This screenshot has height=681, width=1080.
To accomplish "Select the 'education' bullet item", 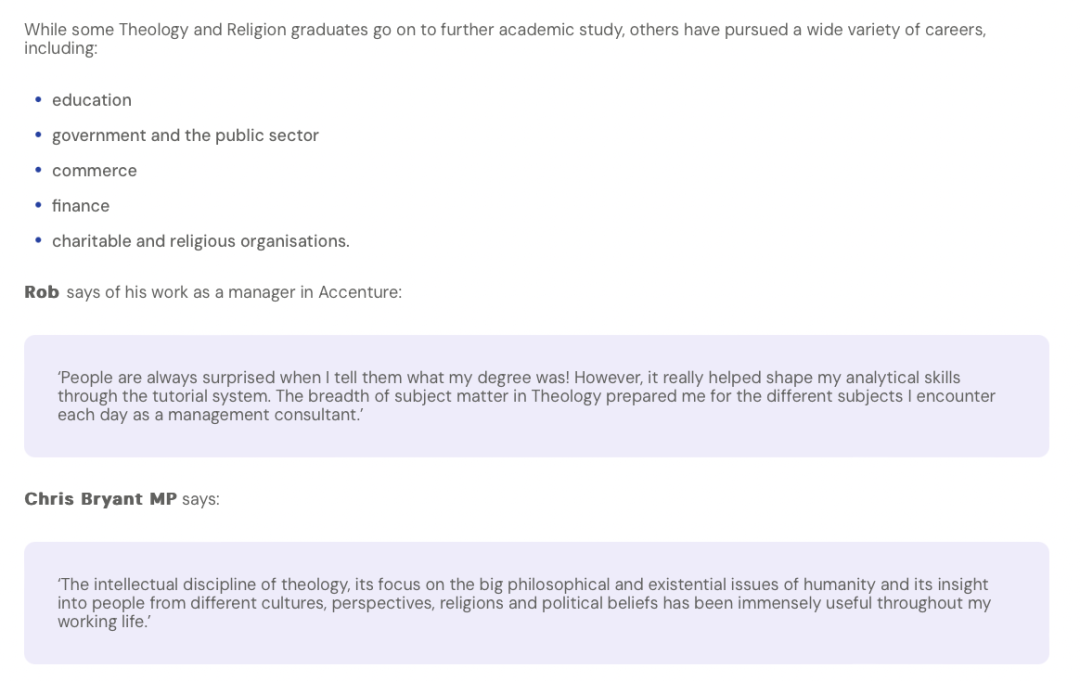I will pos(92,100).
